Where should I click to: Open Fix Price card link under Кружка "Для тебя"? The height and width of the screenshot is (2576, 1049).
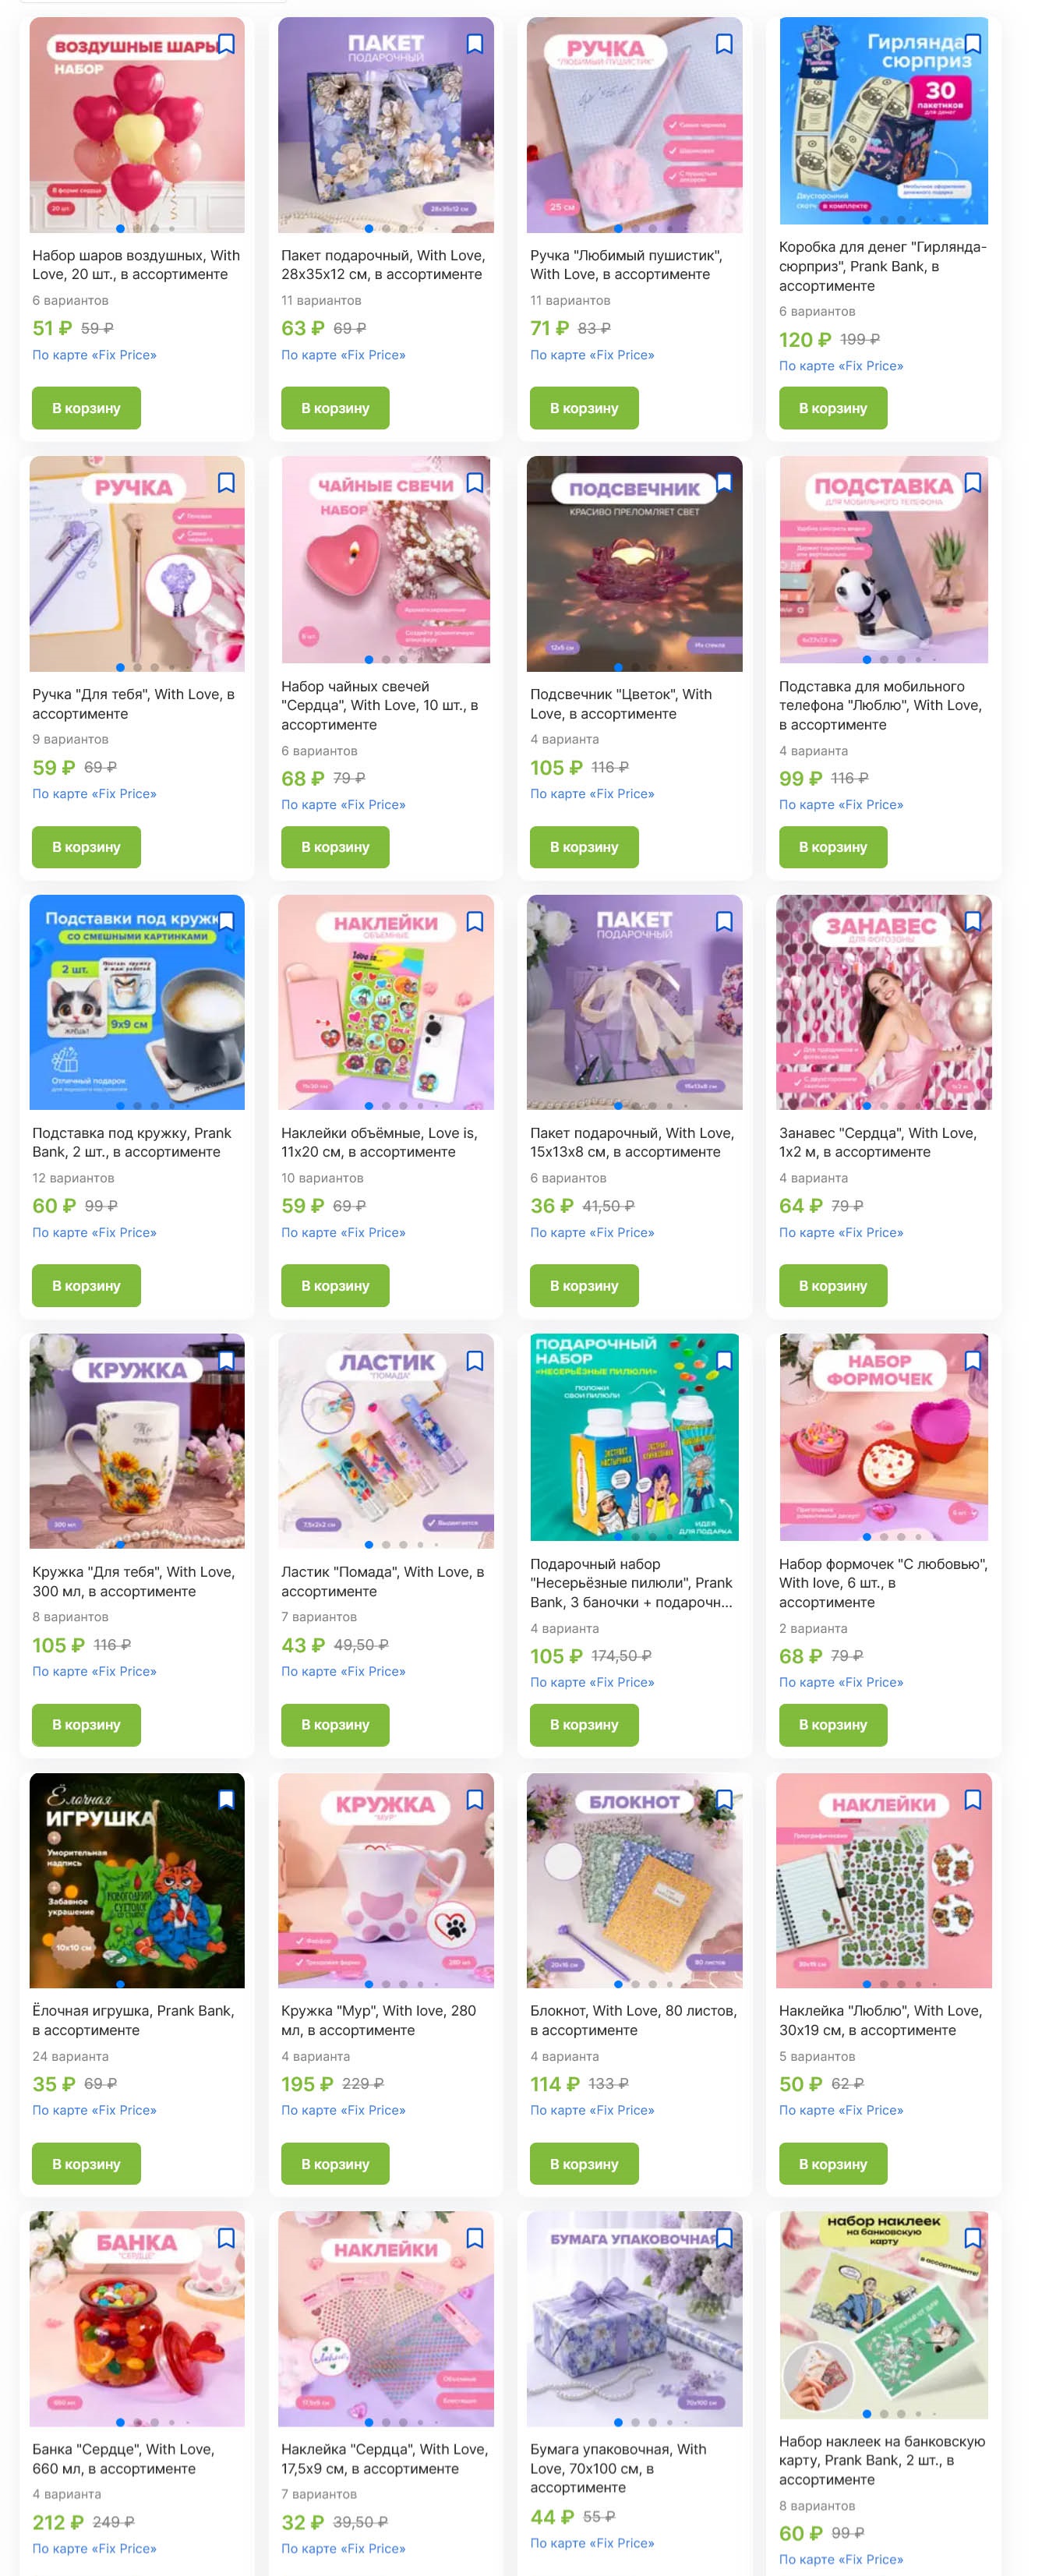(x=94, y=1671)
